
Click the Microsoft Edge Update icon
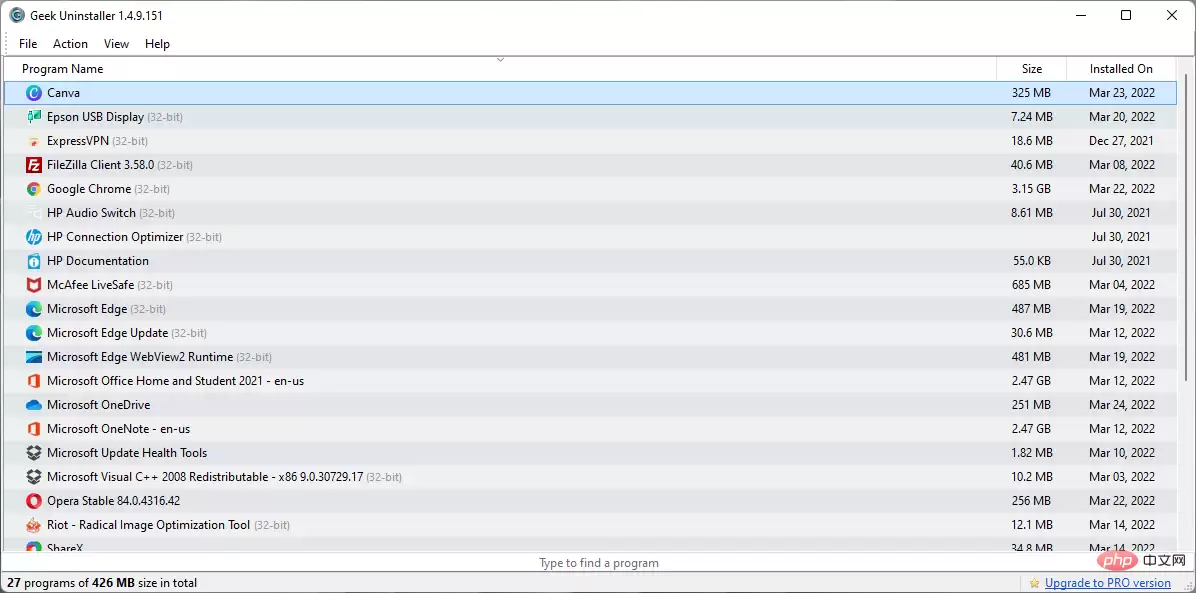(34, 333)
